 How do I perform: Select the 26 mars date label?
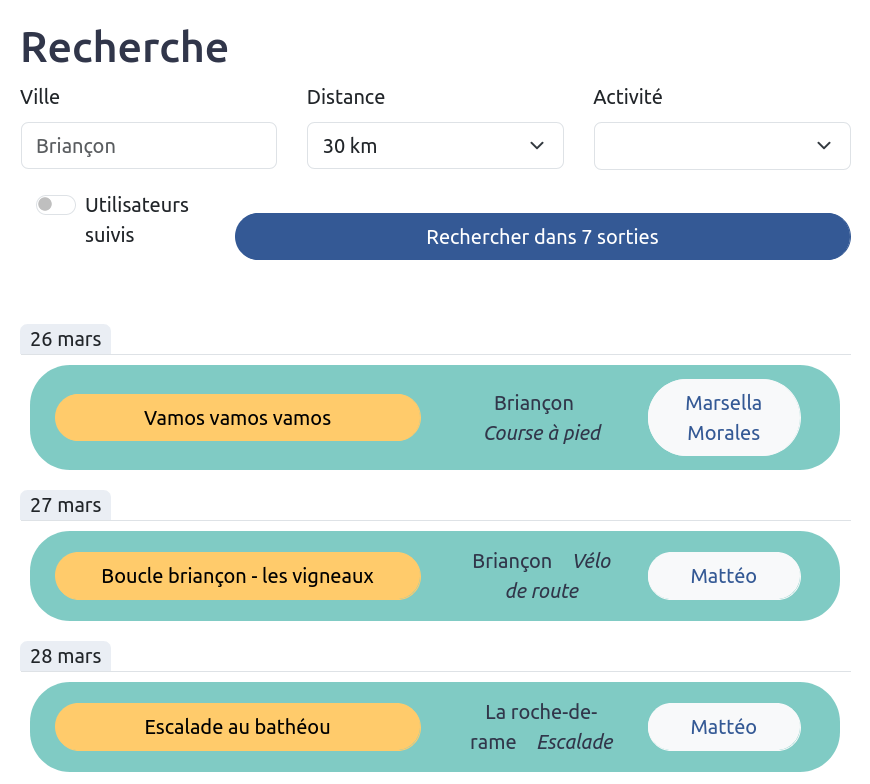tap(64, 339)
